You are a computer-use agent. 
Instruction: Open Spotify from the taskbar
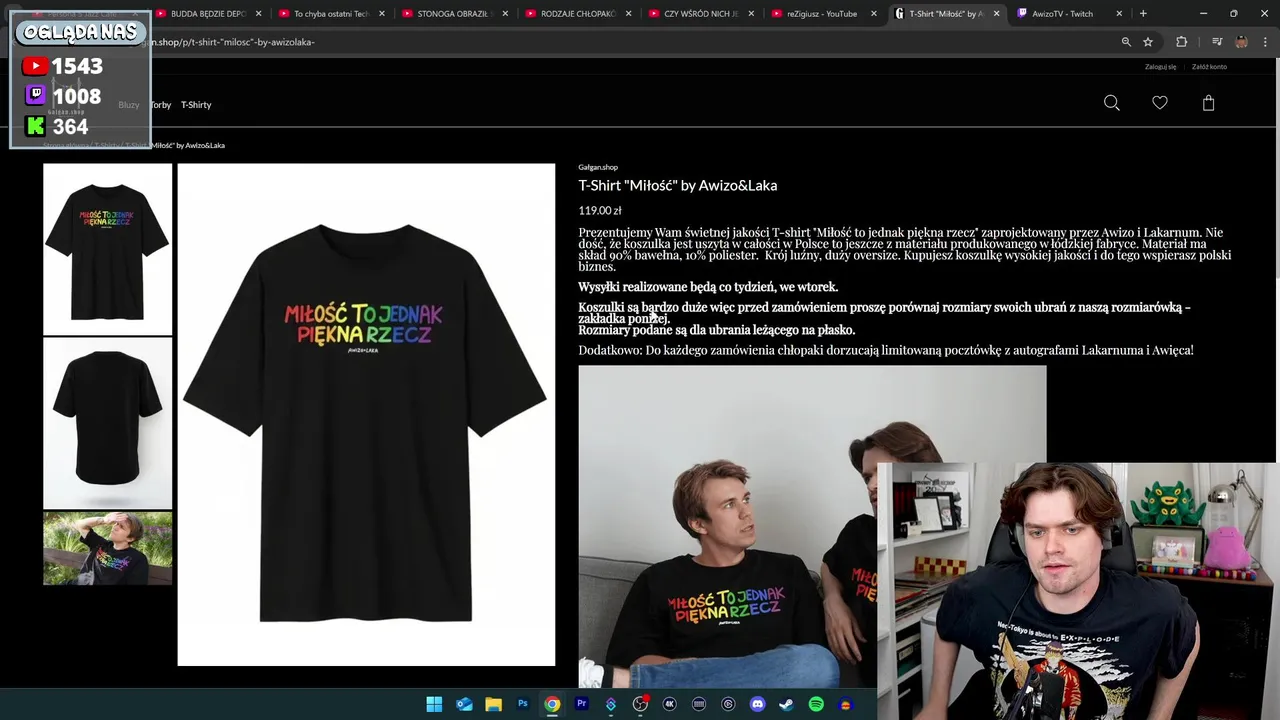pyautogui.click(x=816, y=704)
